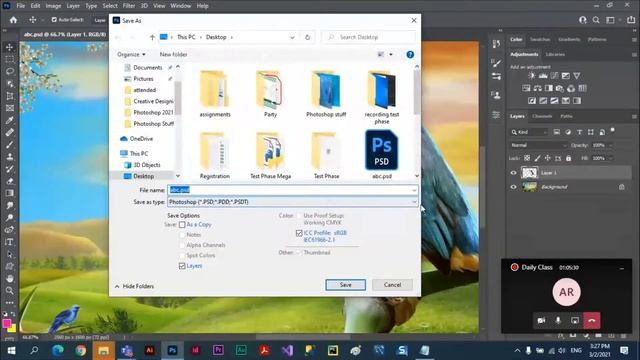
Task: Open address bar previous locations dropdown
Action: tap(292, 37)
